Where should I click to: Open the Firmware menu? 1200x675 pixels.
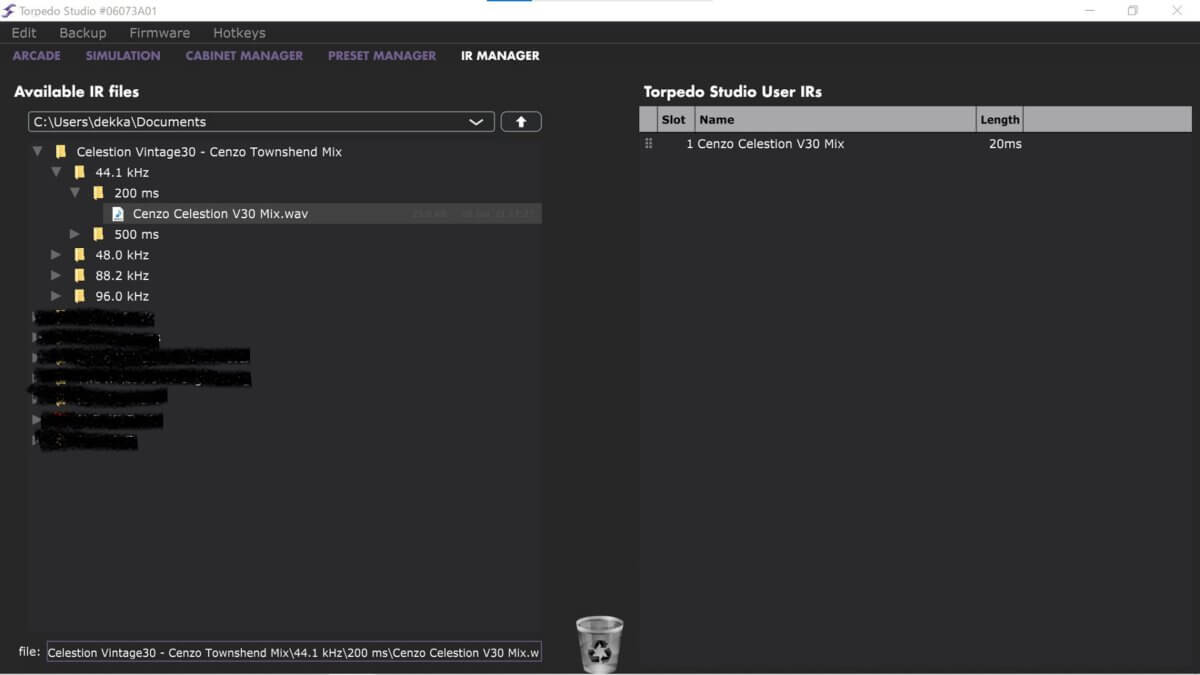(x=159, y=33)
